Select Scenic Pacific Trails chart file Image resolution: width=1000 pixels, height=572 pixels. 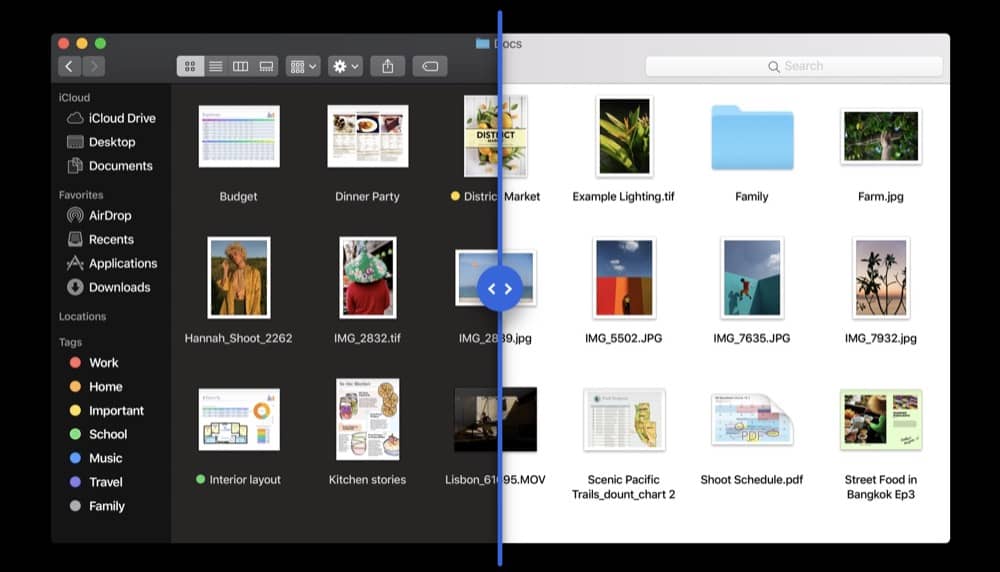pyautogui.click(x=624, y=420)
